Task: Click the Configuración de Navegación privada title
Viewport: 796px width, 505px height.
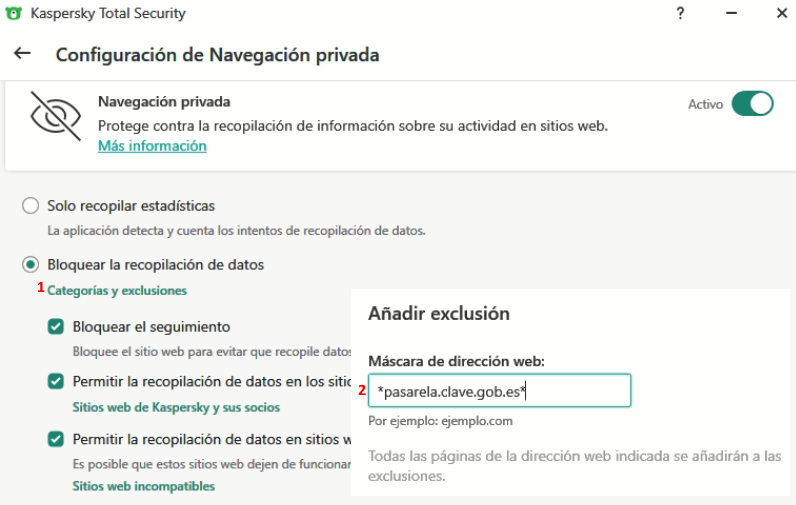Action: (x=217, y=54)
